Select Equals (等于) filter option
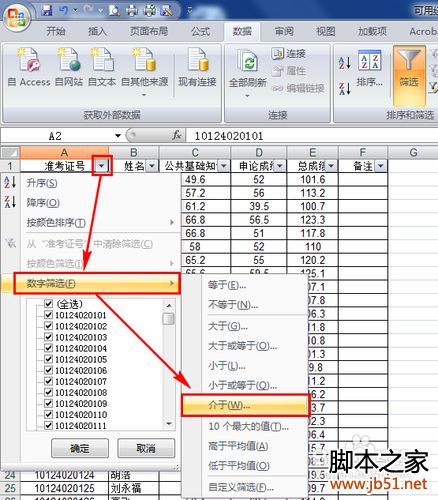 point(245,285)
